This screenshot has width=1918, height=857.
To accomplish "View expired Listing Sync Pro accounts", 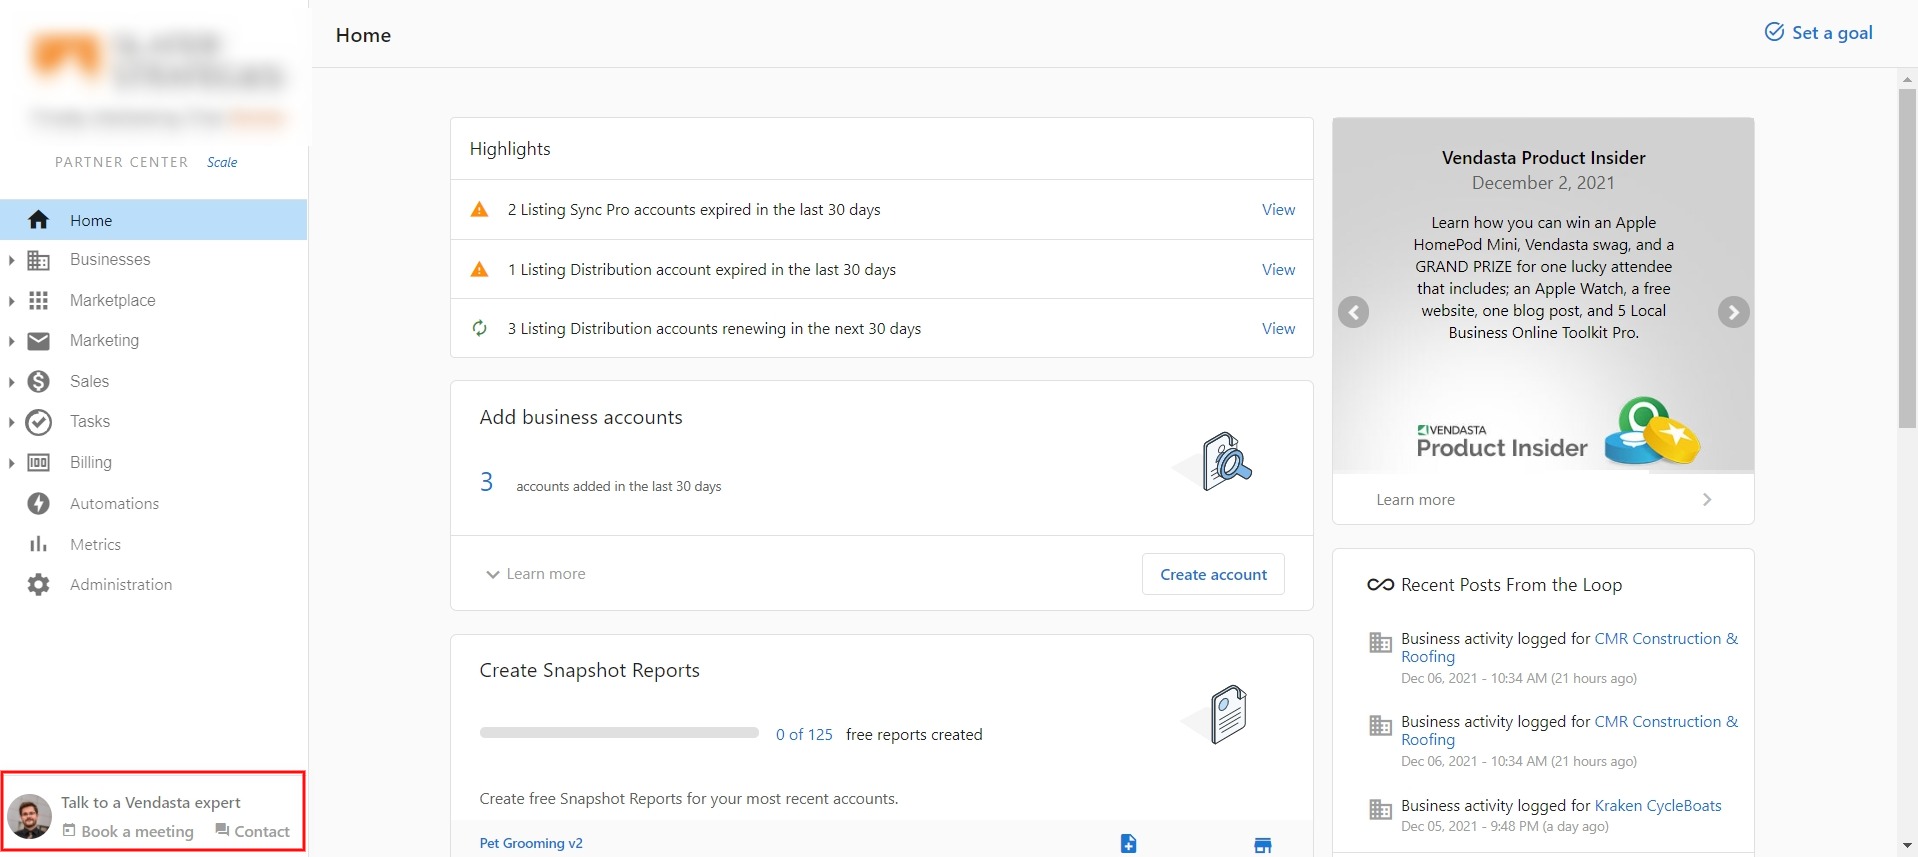I will point(1278,210).
